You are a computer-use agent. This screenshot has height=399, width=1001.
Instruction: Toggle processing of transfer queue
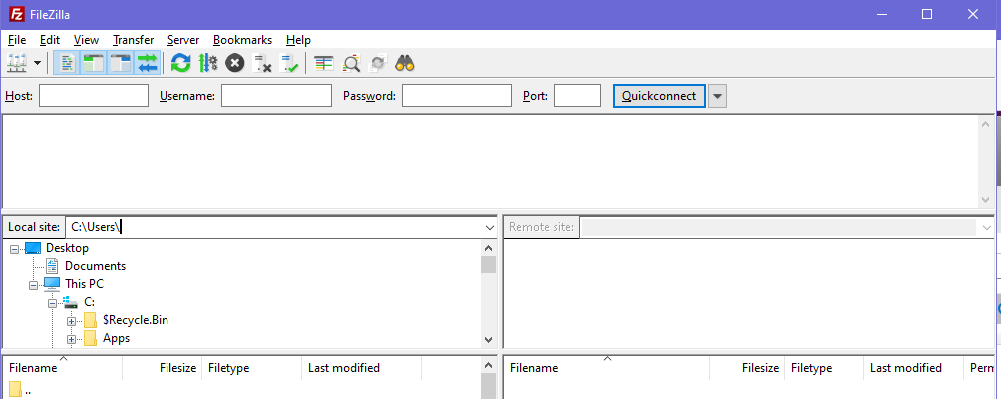tap(208, 63)
